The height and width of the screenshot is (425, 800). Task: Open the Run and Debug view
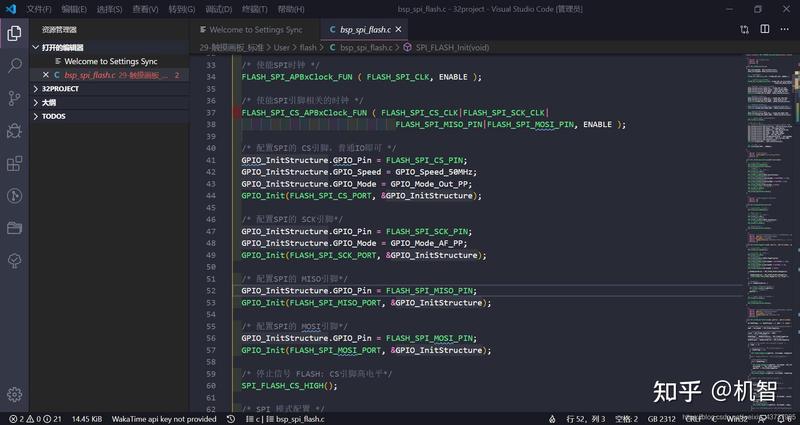(x=14, y=131)
